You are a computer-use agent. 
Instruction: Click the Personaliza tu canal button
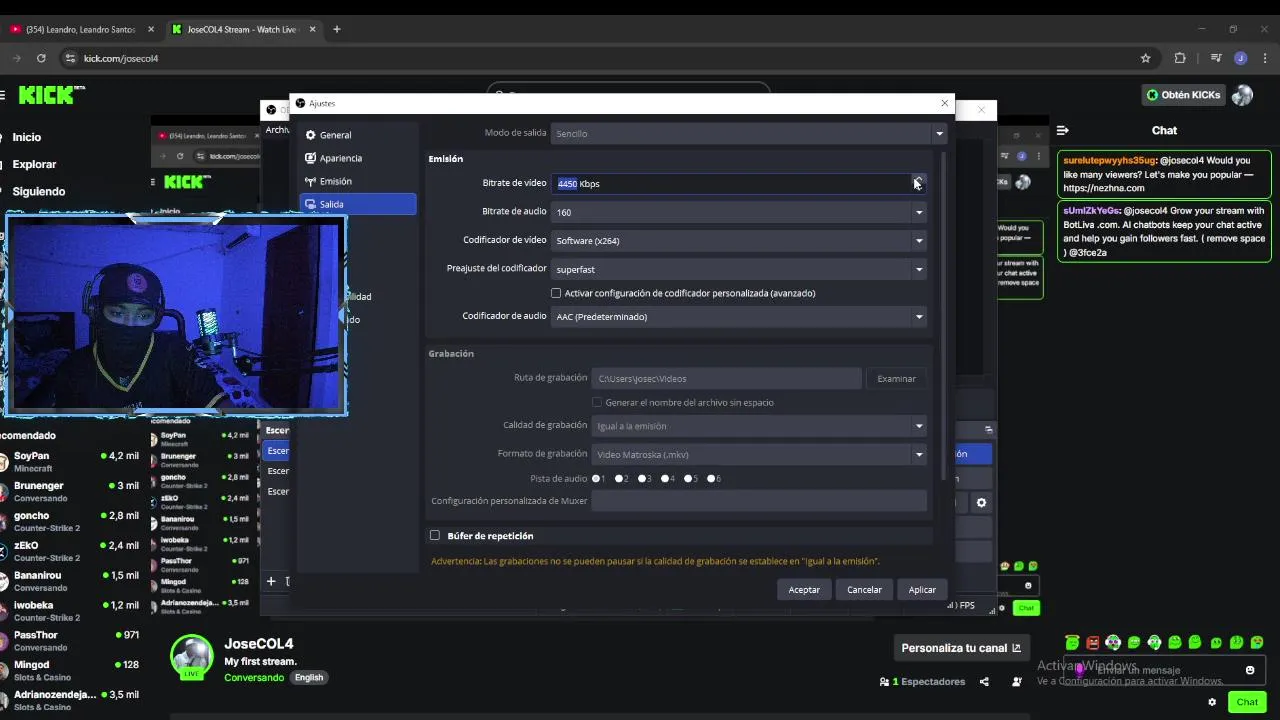[960, 648]
